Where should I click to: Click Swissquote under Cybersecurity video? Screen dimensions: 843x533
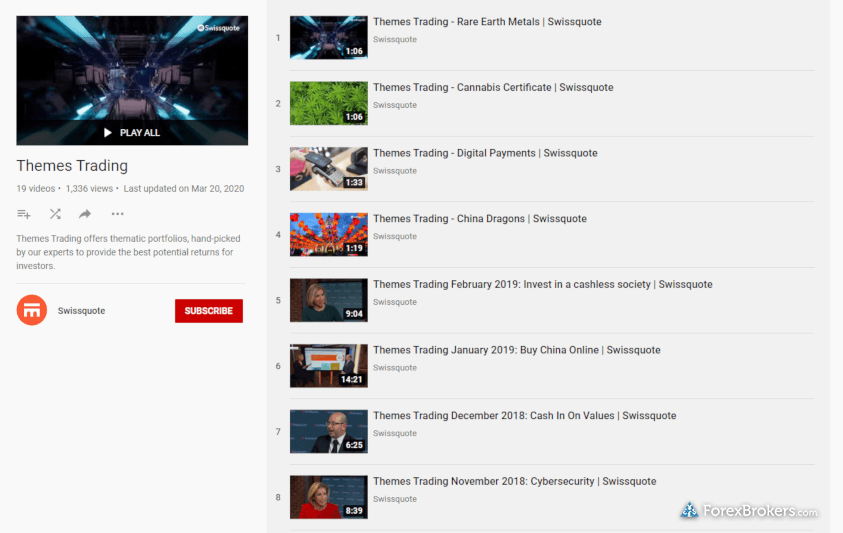(395, 499)
